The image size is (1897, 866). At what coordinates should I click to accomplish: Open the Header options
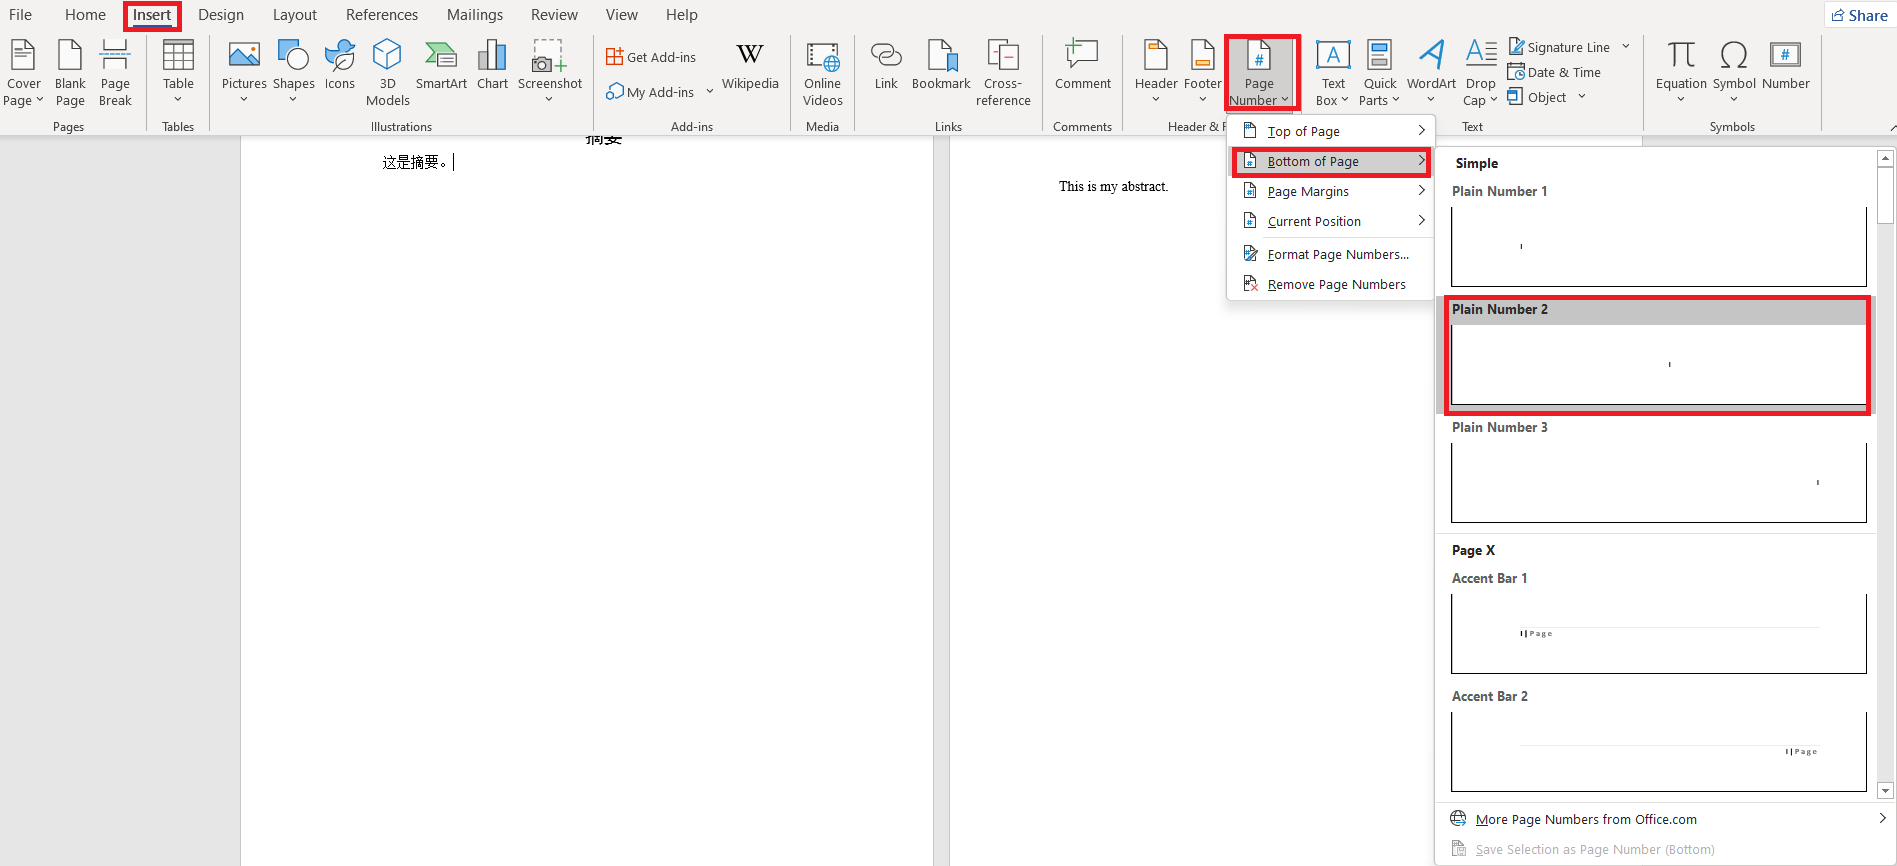(x=1156, y=72)
